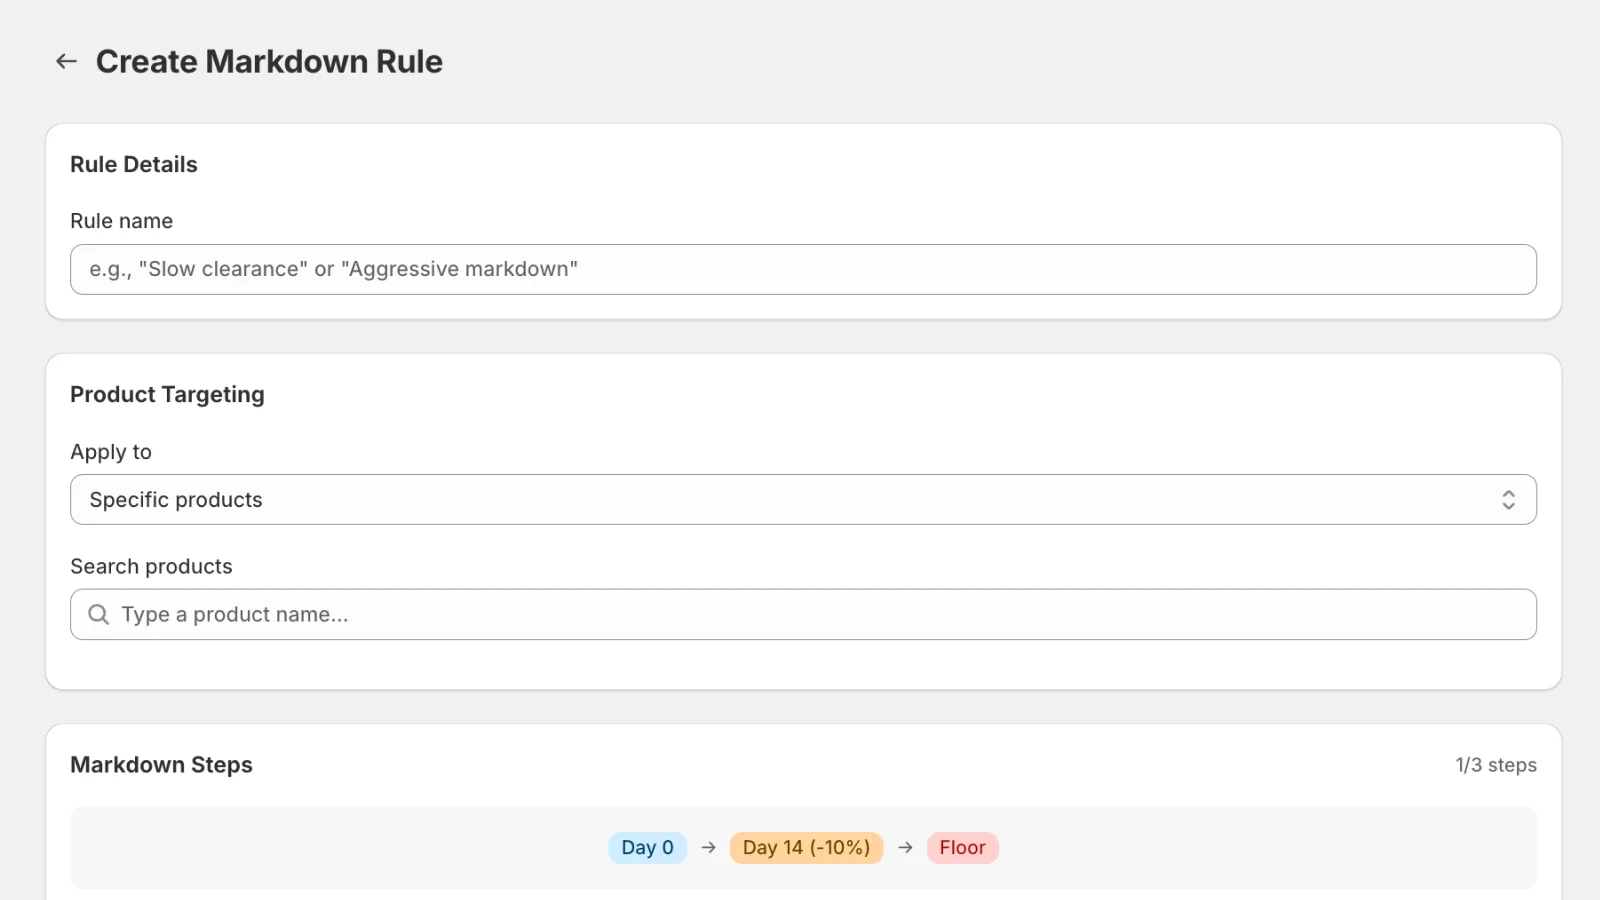Click the 'Product Targeting' section heading
This screenshot has height=900, width=1600.
(167, 394)
